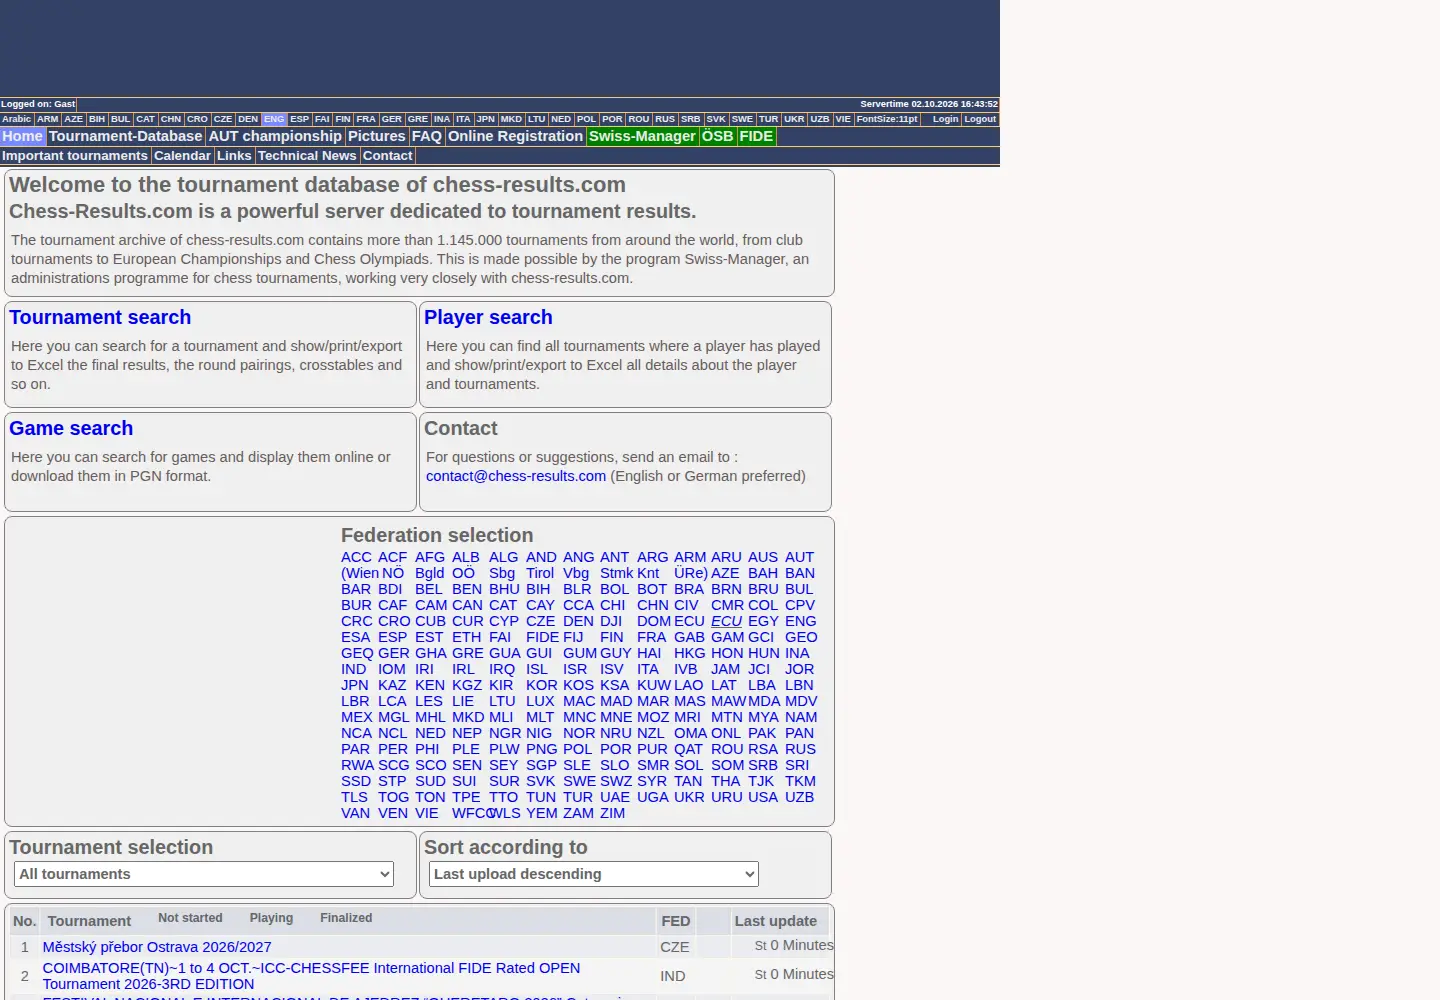The width and height of the screenshot is (1440, 1000).
Task: Select federation NOR
Action: coord(579,733)
